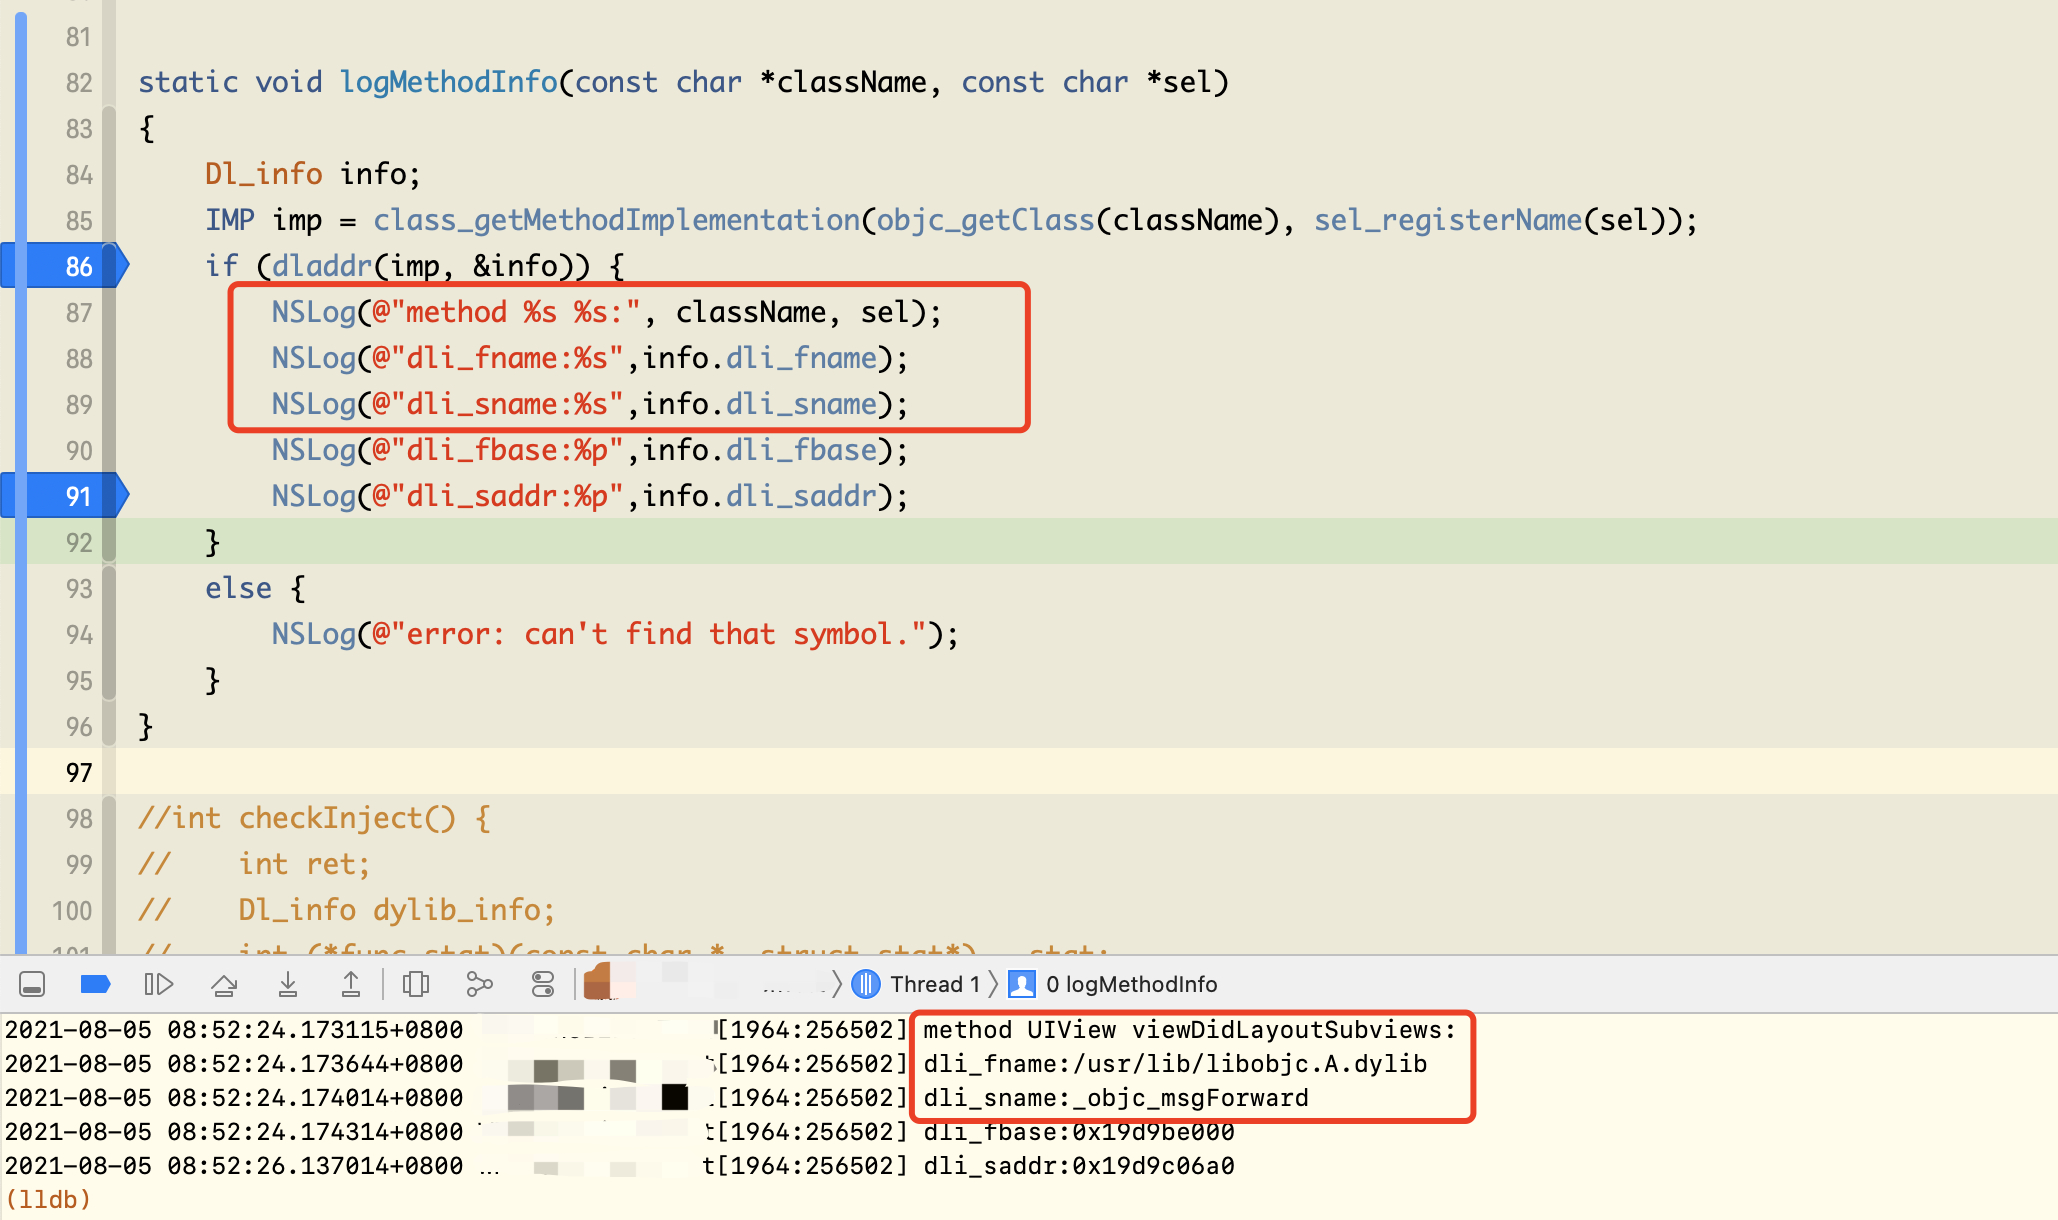Click the logMethodInfo function name in code
The width and height of the screenshot is (2058, 1220).
point(448,82)
